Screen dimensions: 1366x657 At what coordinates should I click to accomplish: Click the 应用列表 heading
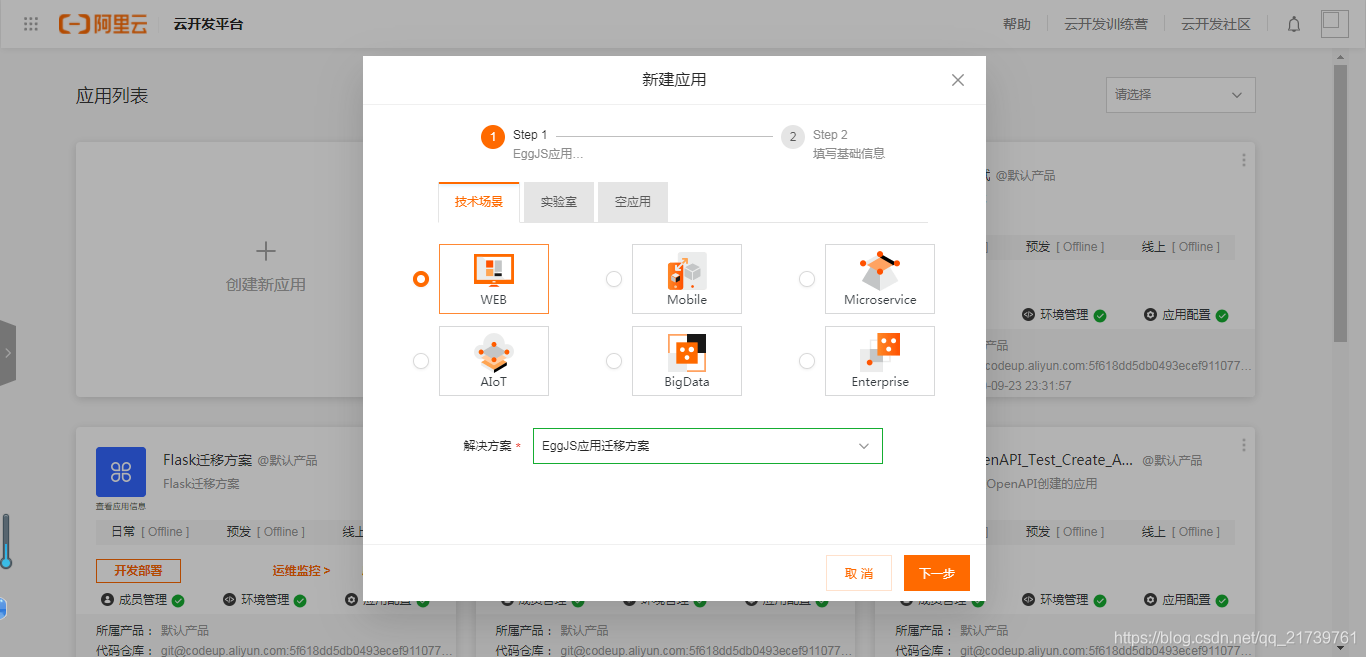(x=112, y=96)
